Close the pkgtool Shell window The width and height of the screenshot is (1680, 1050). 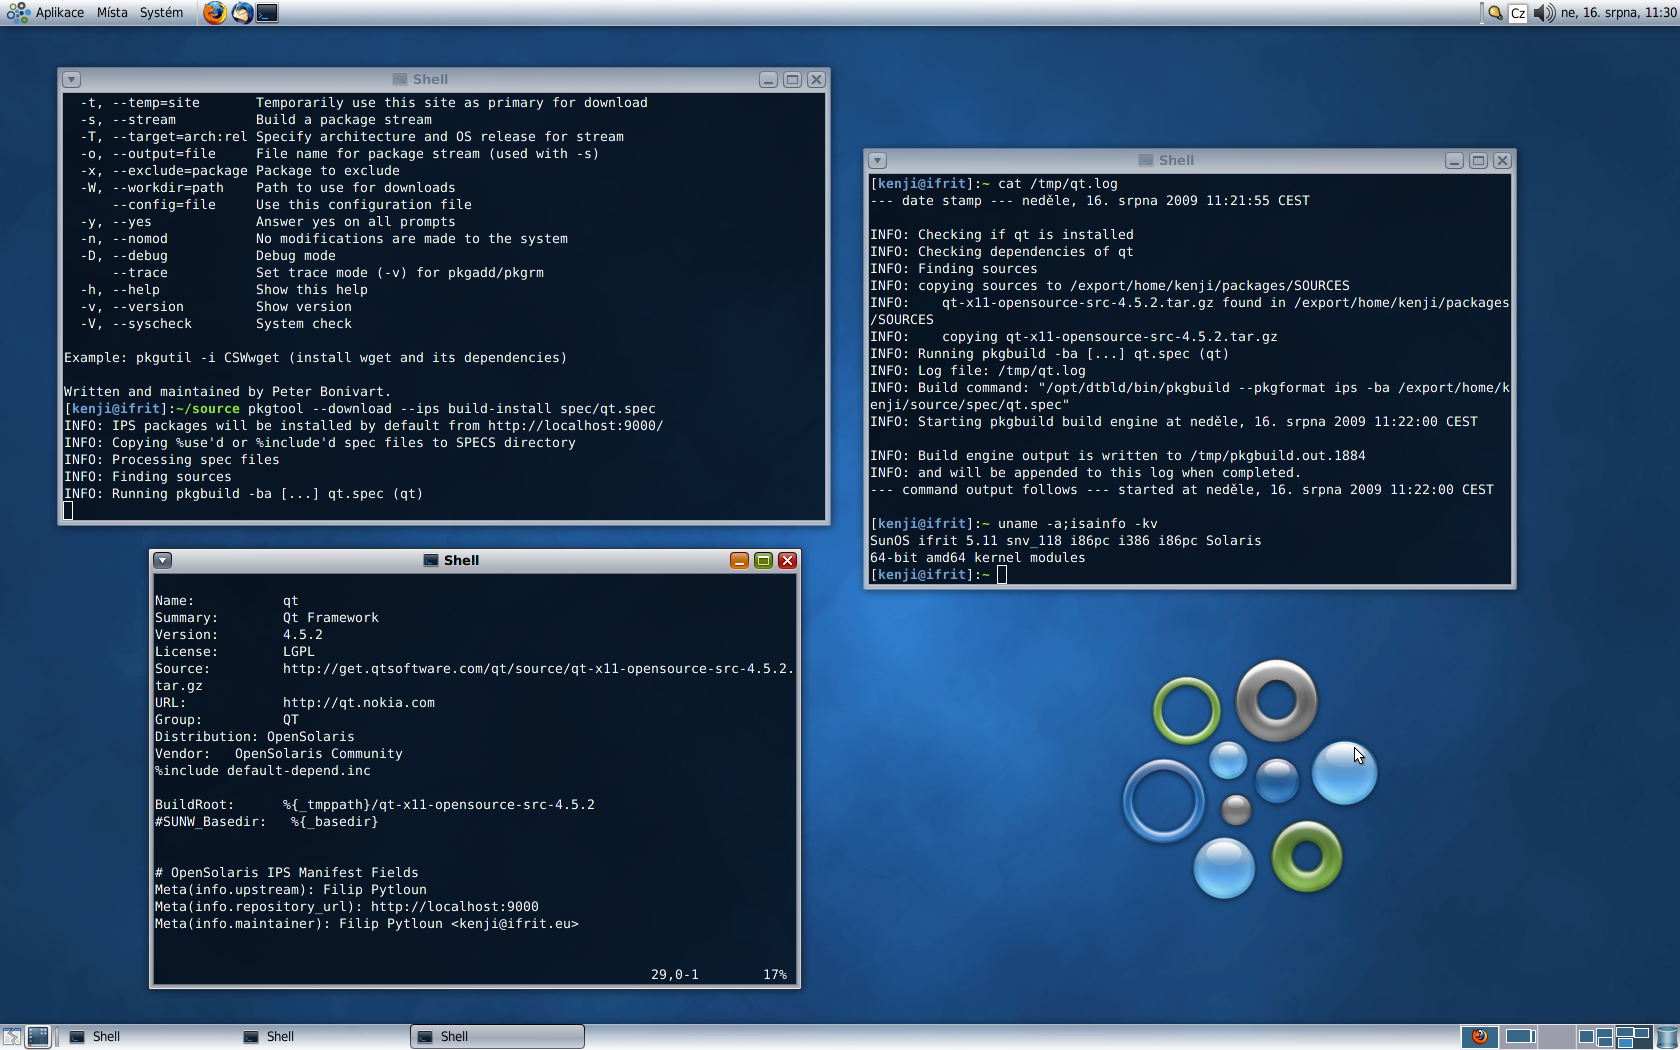pos(816,80)
